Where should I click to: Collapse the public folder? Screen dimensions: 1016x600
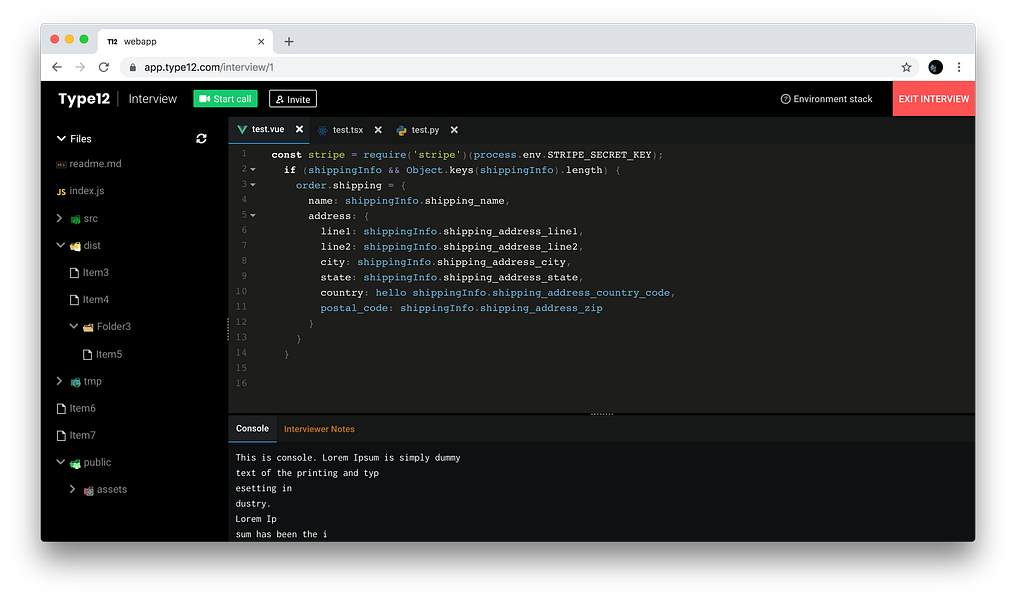tap(60, 463)
